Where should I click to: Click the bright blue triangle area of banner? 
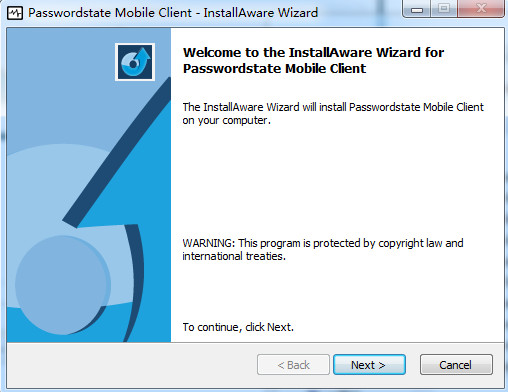click(147, 167)
